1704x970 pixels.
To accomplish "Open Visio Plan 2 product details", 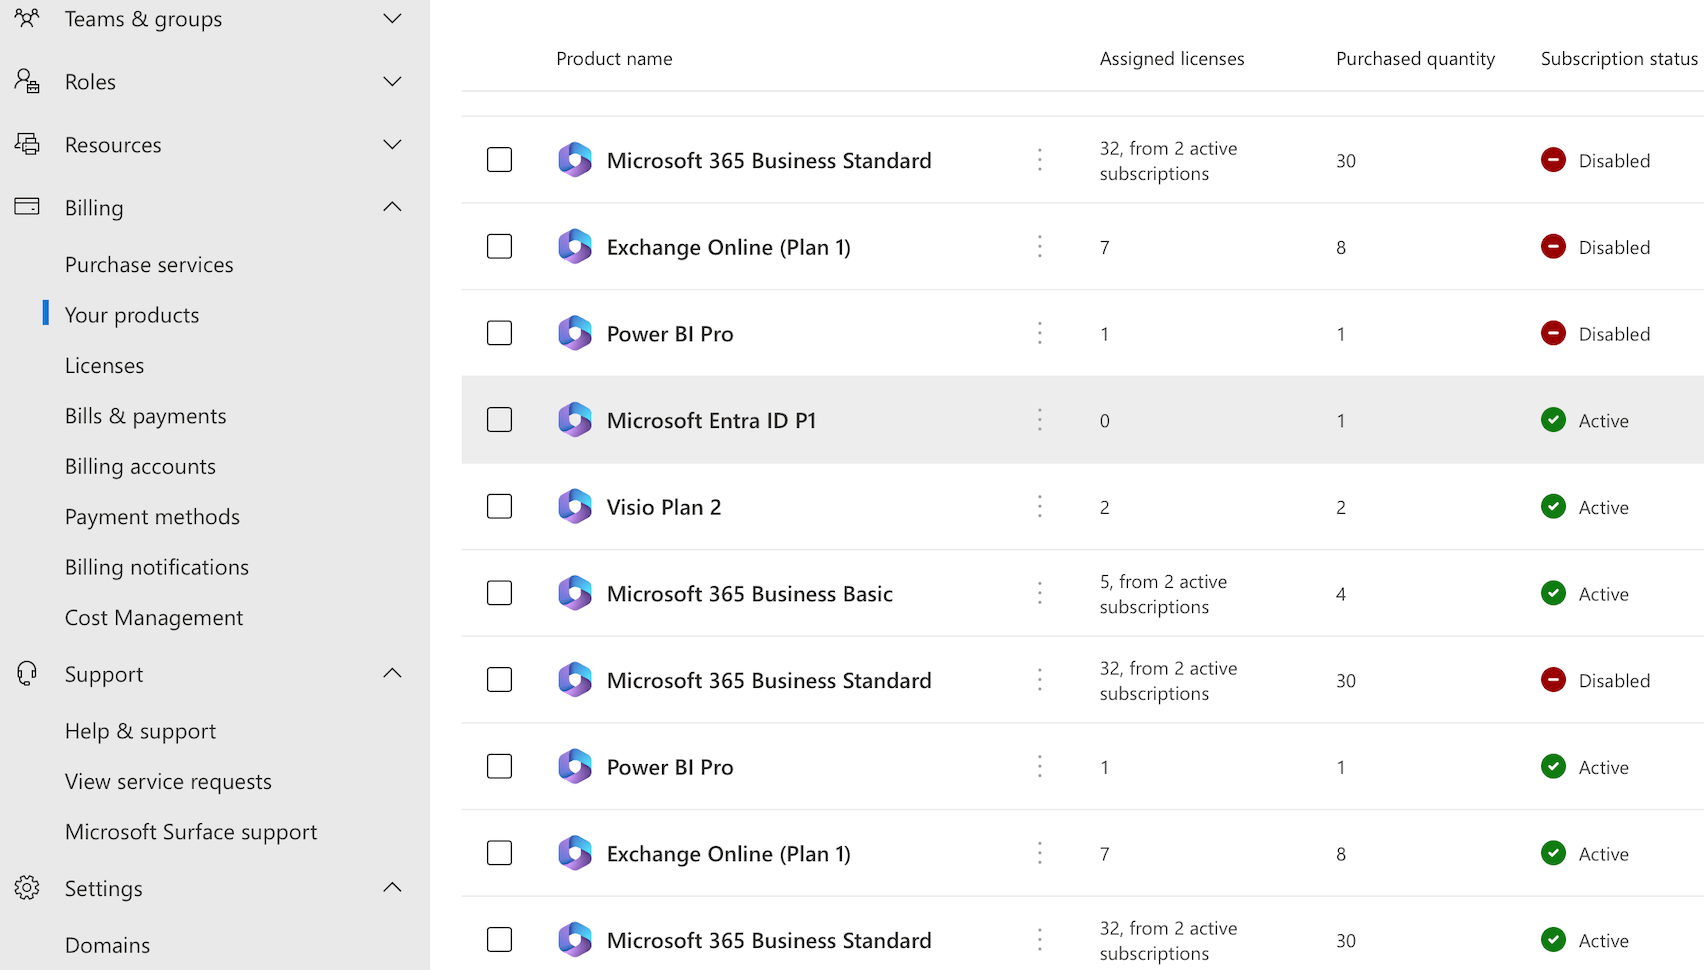I will (664, 507).
